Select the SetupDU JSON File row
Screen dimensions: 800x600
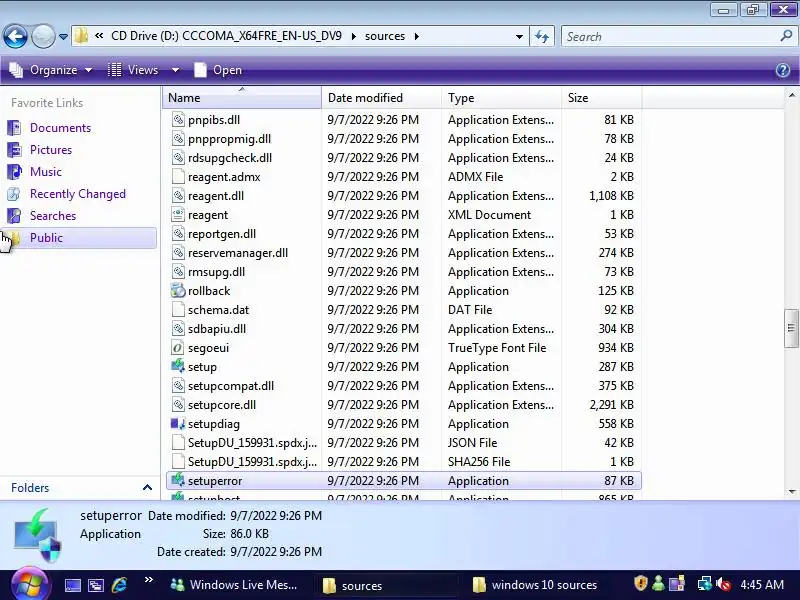click(404, 442)
